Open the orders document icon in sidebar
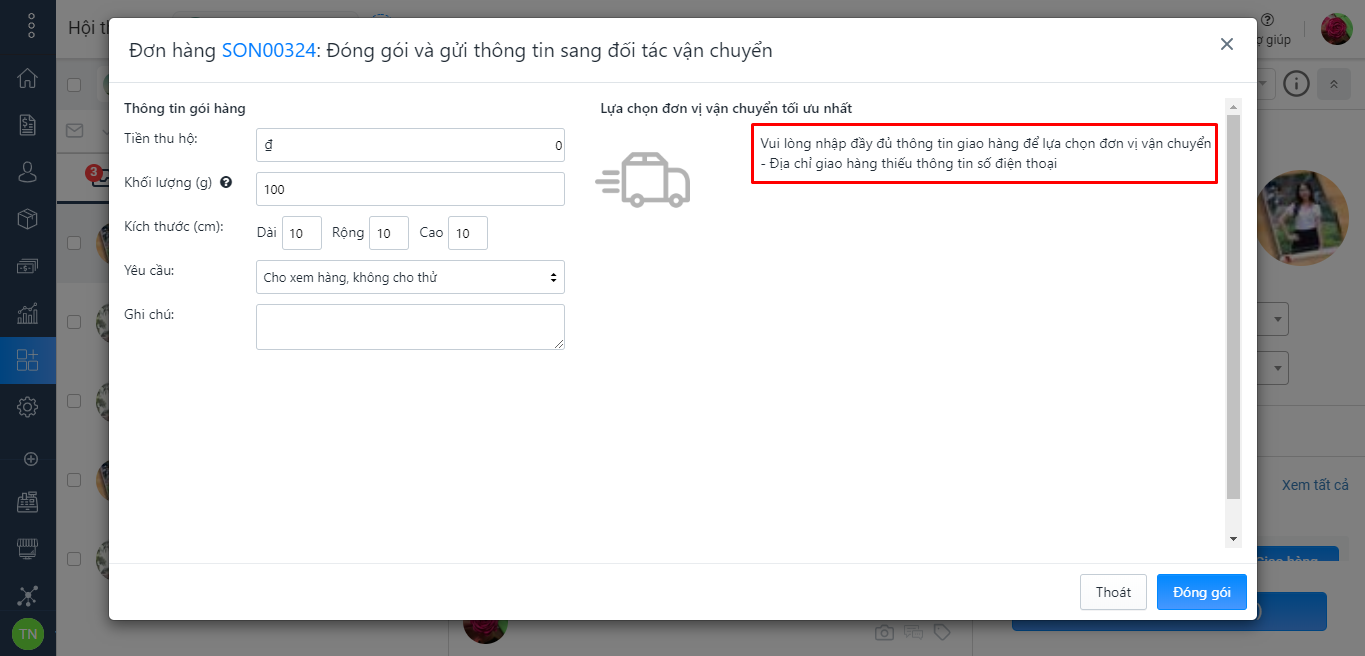1365x656 pixels. pyautogui.click(x=28, y=125)
